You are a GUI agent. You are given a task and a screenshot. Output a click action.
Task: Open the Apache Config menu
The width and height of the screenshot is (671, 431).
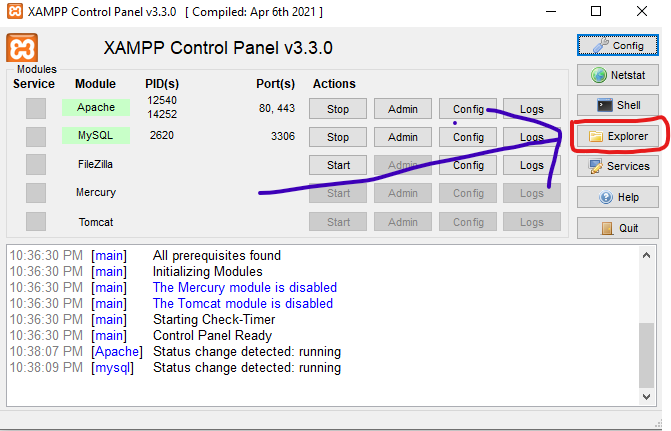(x=468, y=109)
